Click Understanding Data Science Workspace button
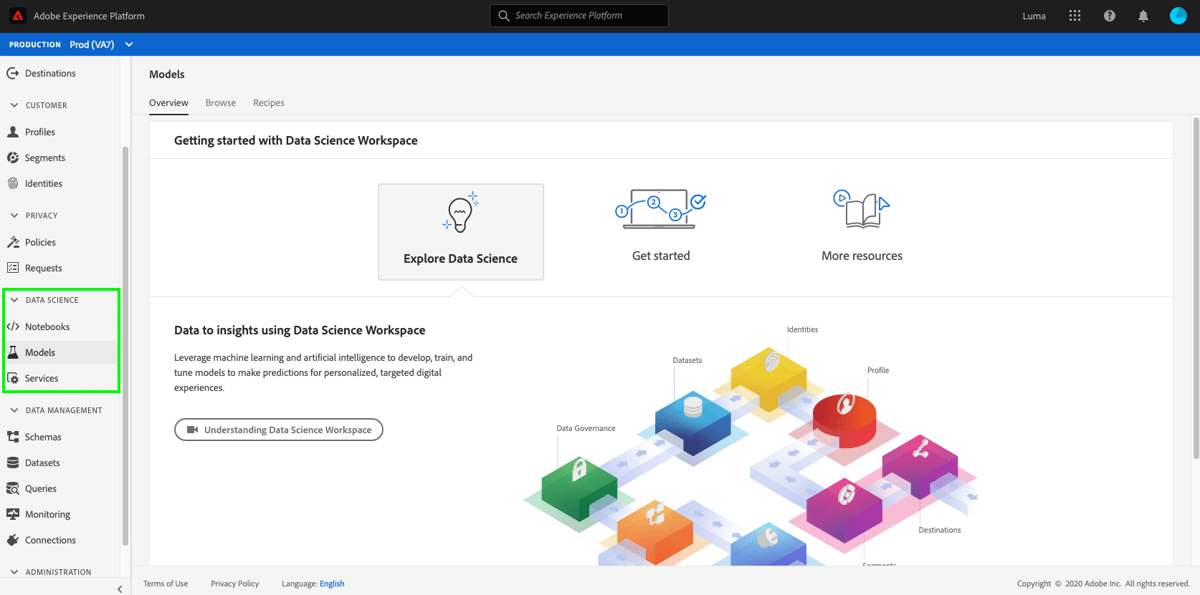1200x595 pixels. [278, 429]
